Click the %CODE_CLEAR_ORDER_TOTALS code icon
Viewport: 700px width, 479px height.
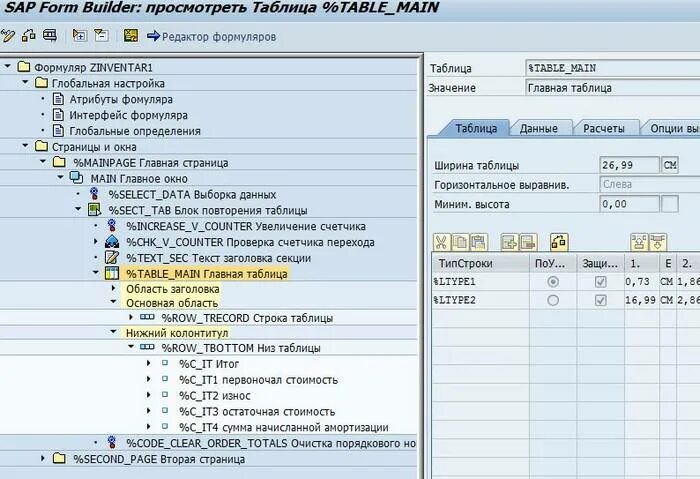(x=112, y=443)
